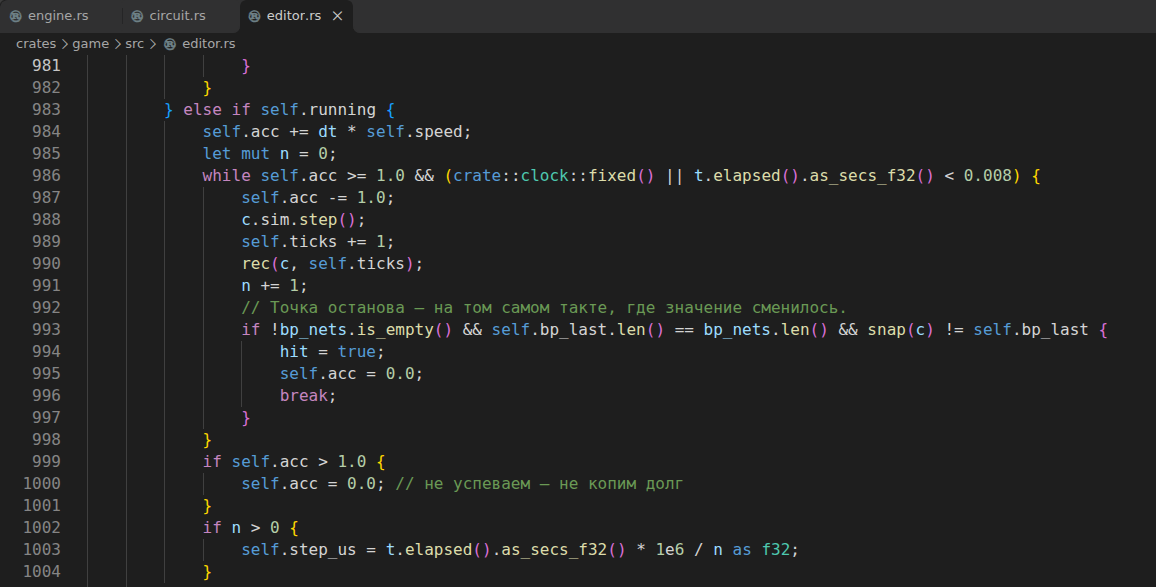
Task: Open the 'crates' breadcrumb segment
Action: [x=36, y=44]
